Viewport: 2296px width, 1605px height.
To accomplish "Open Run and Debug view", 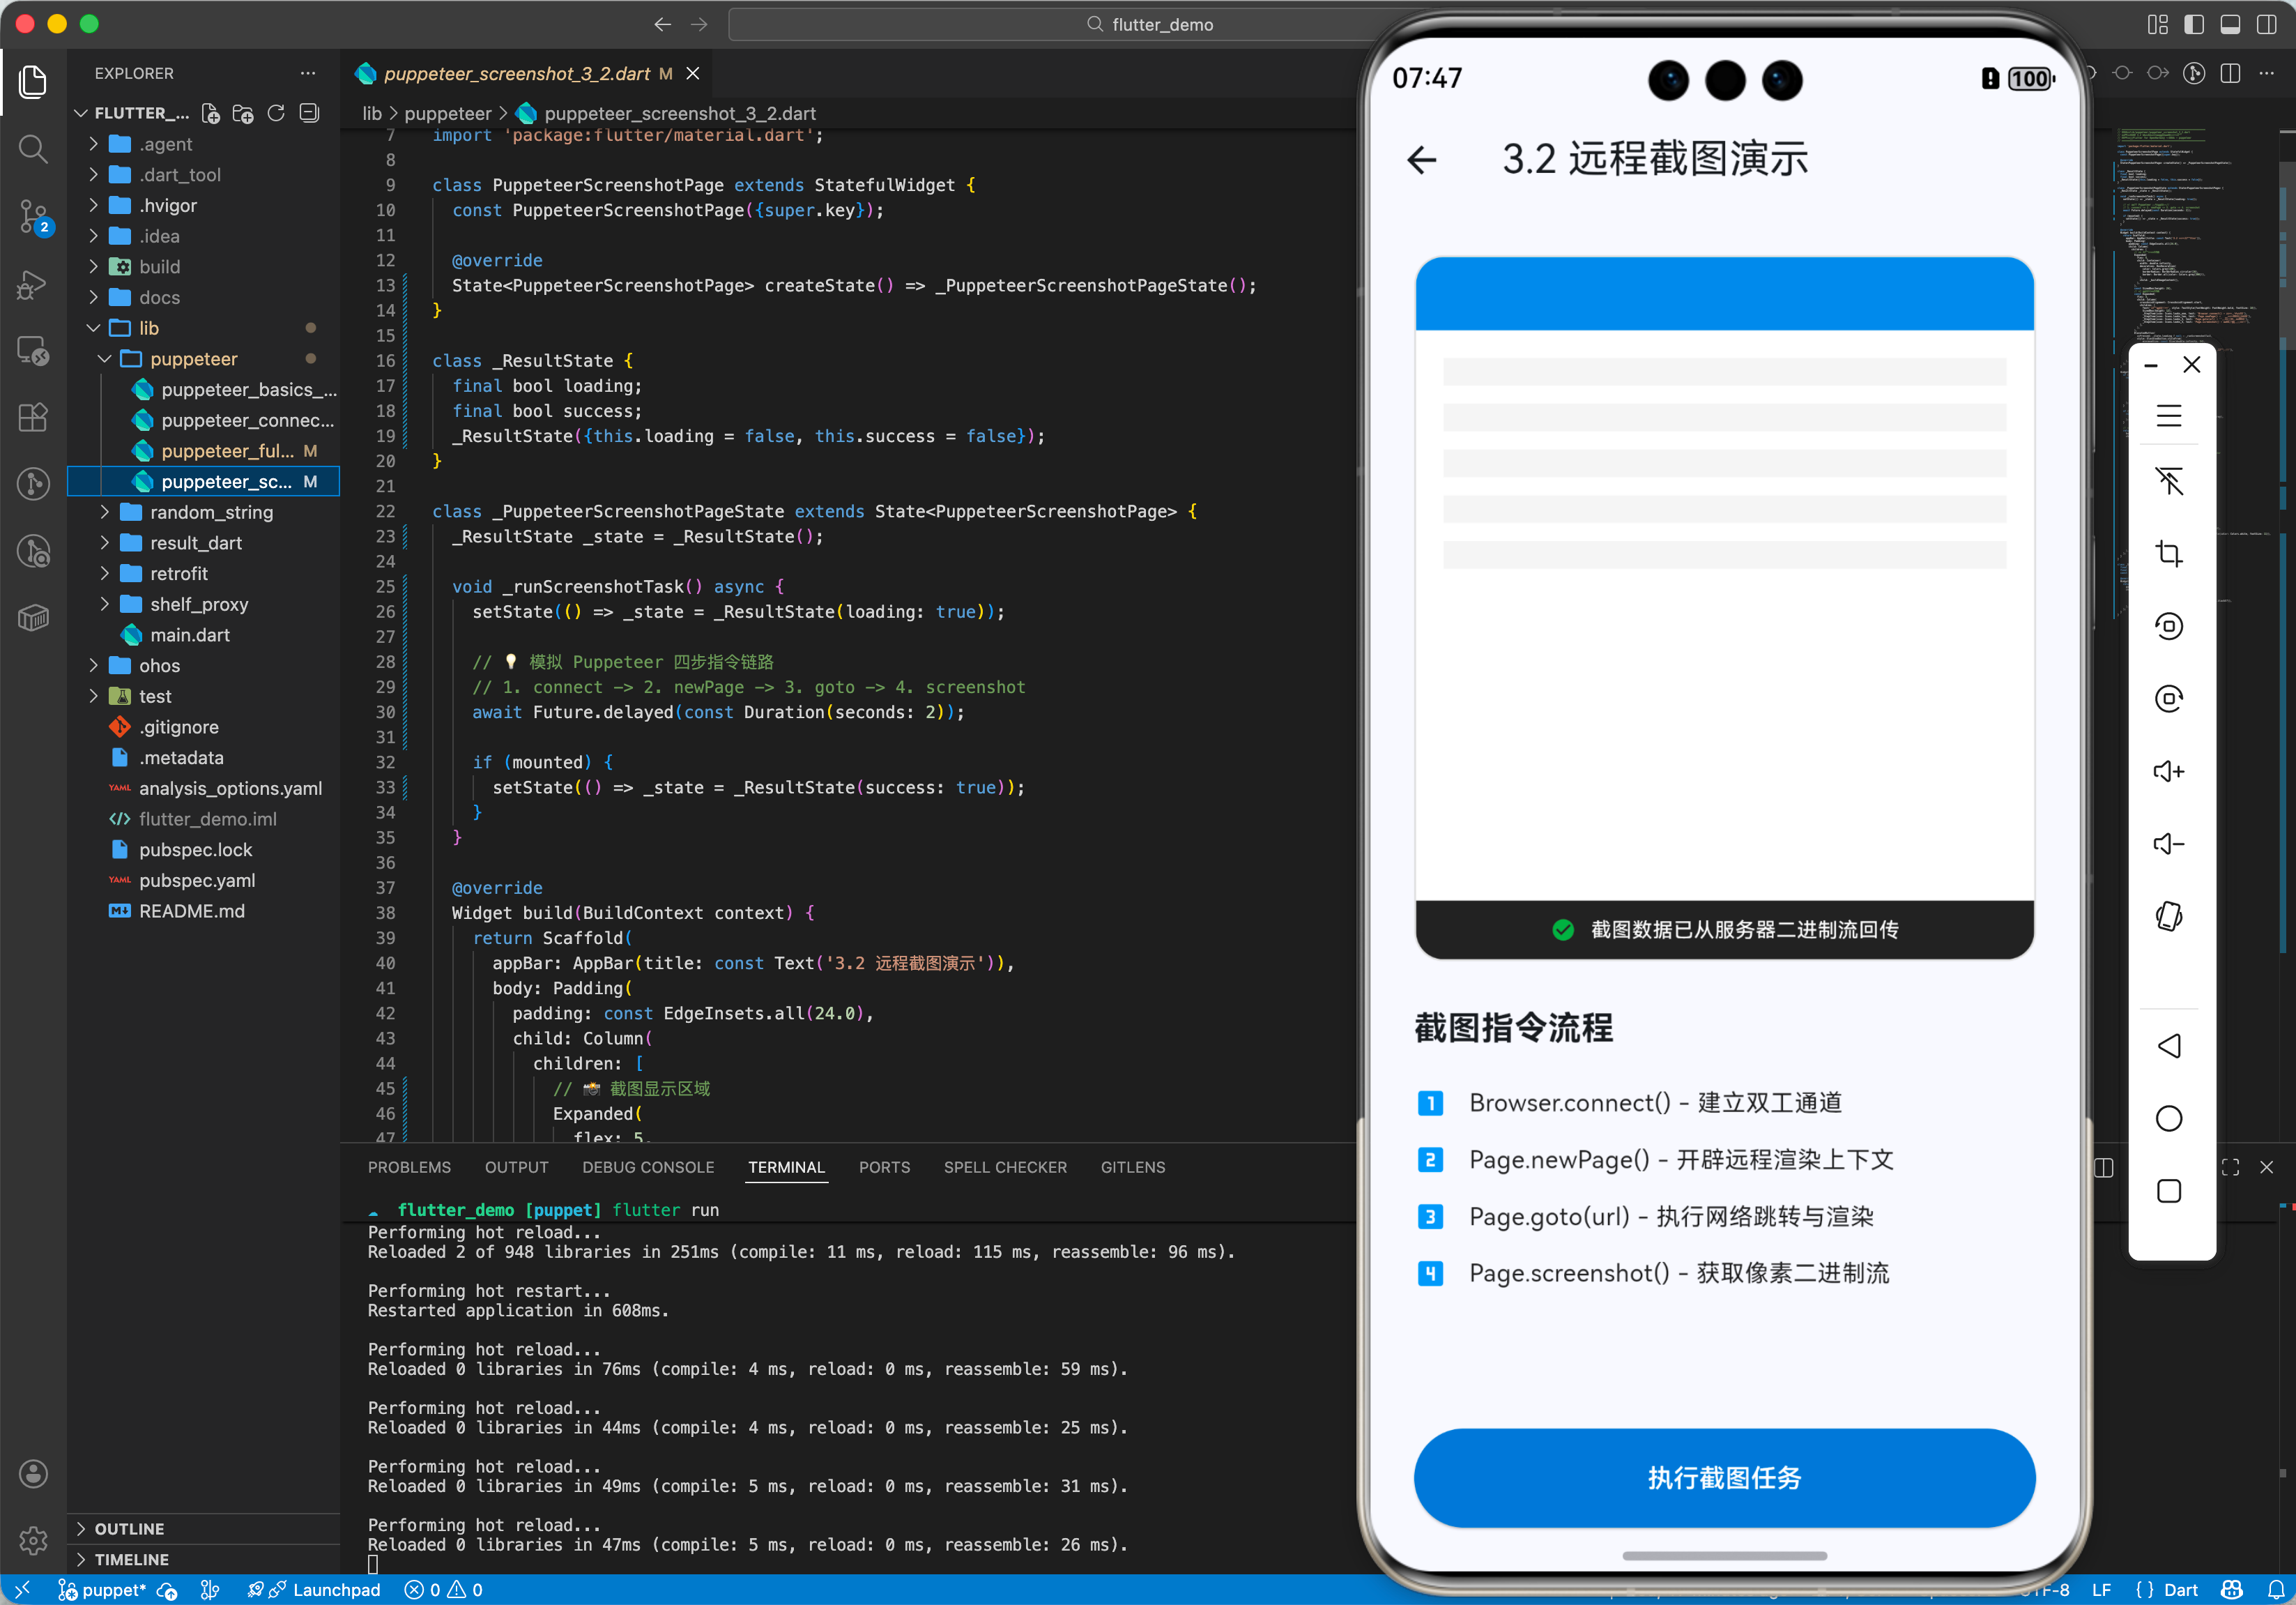I will pyautogui.click(x=33, y=285).
